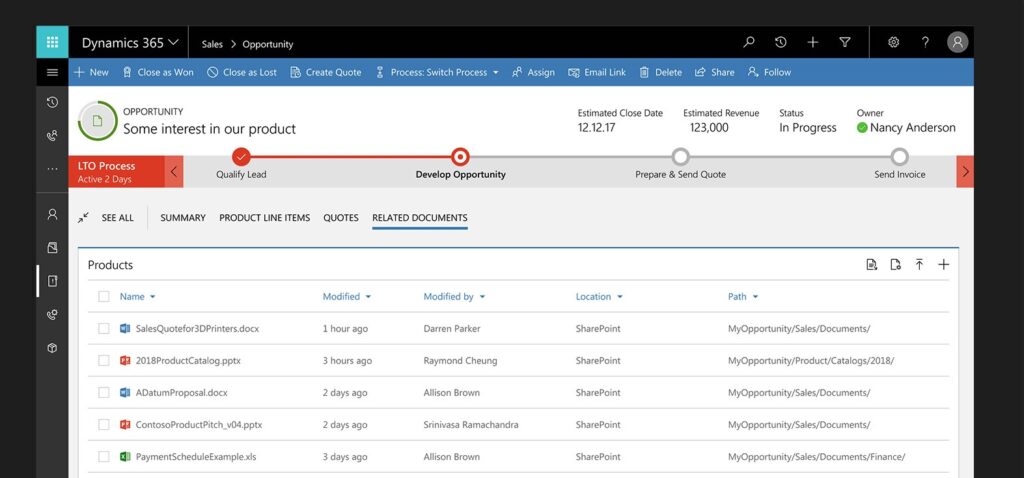Click the upload arrow icon in Products
Image resolution: width=1024 pixels, height=478 pixels.
[x=919, y=265]
